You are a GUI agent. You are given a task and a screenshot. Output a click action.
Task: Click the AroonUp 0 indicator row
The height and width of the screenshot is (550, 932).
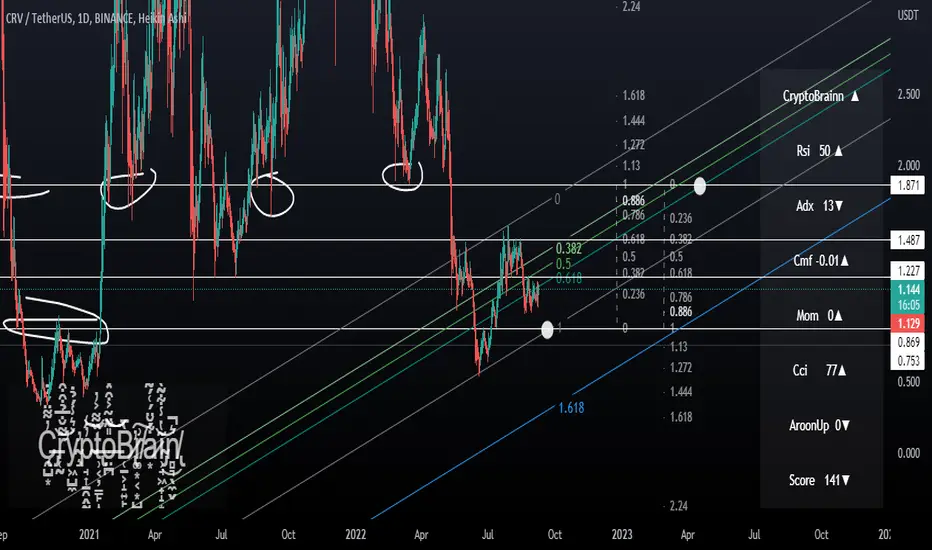[821, 425]
